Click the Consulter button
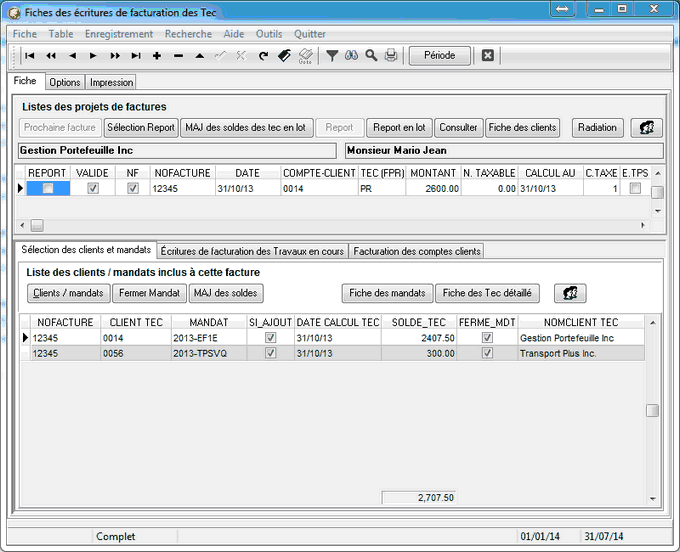 [x=458, y=127]
